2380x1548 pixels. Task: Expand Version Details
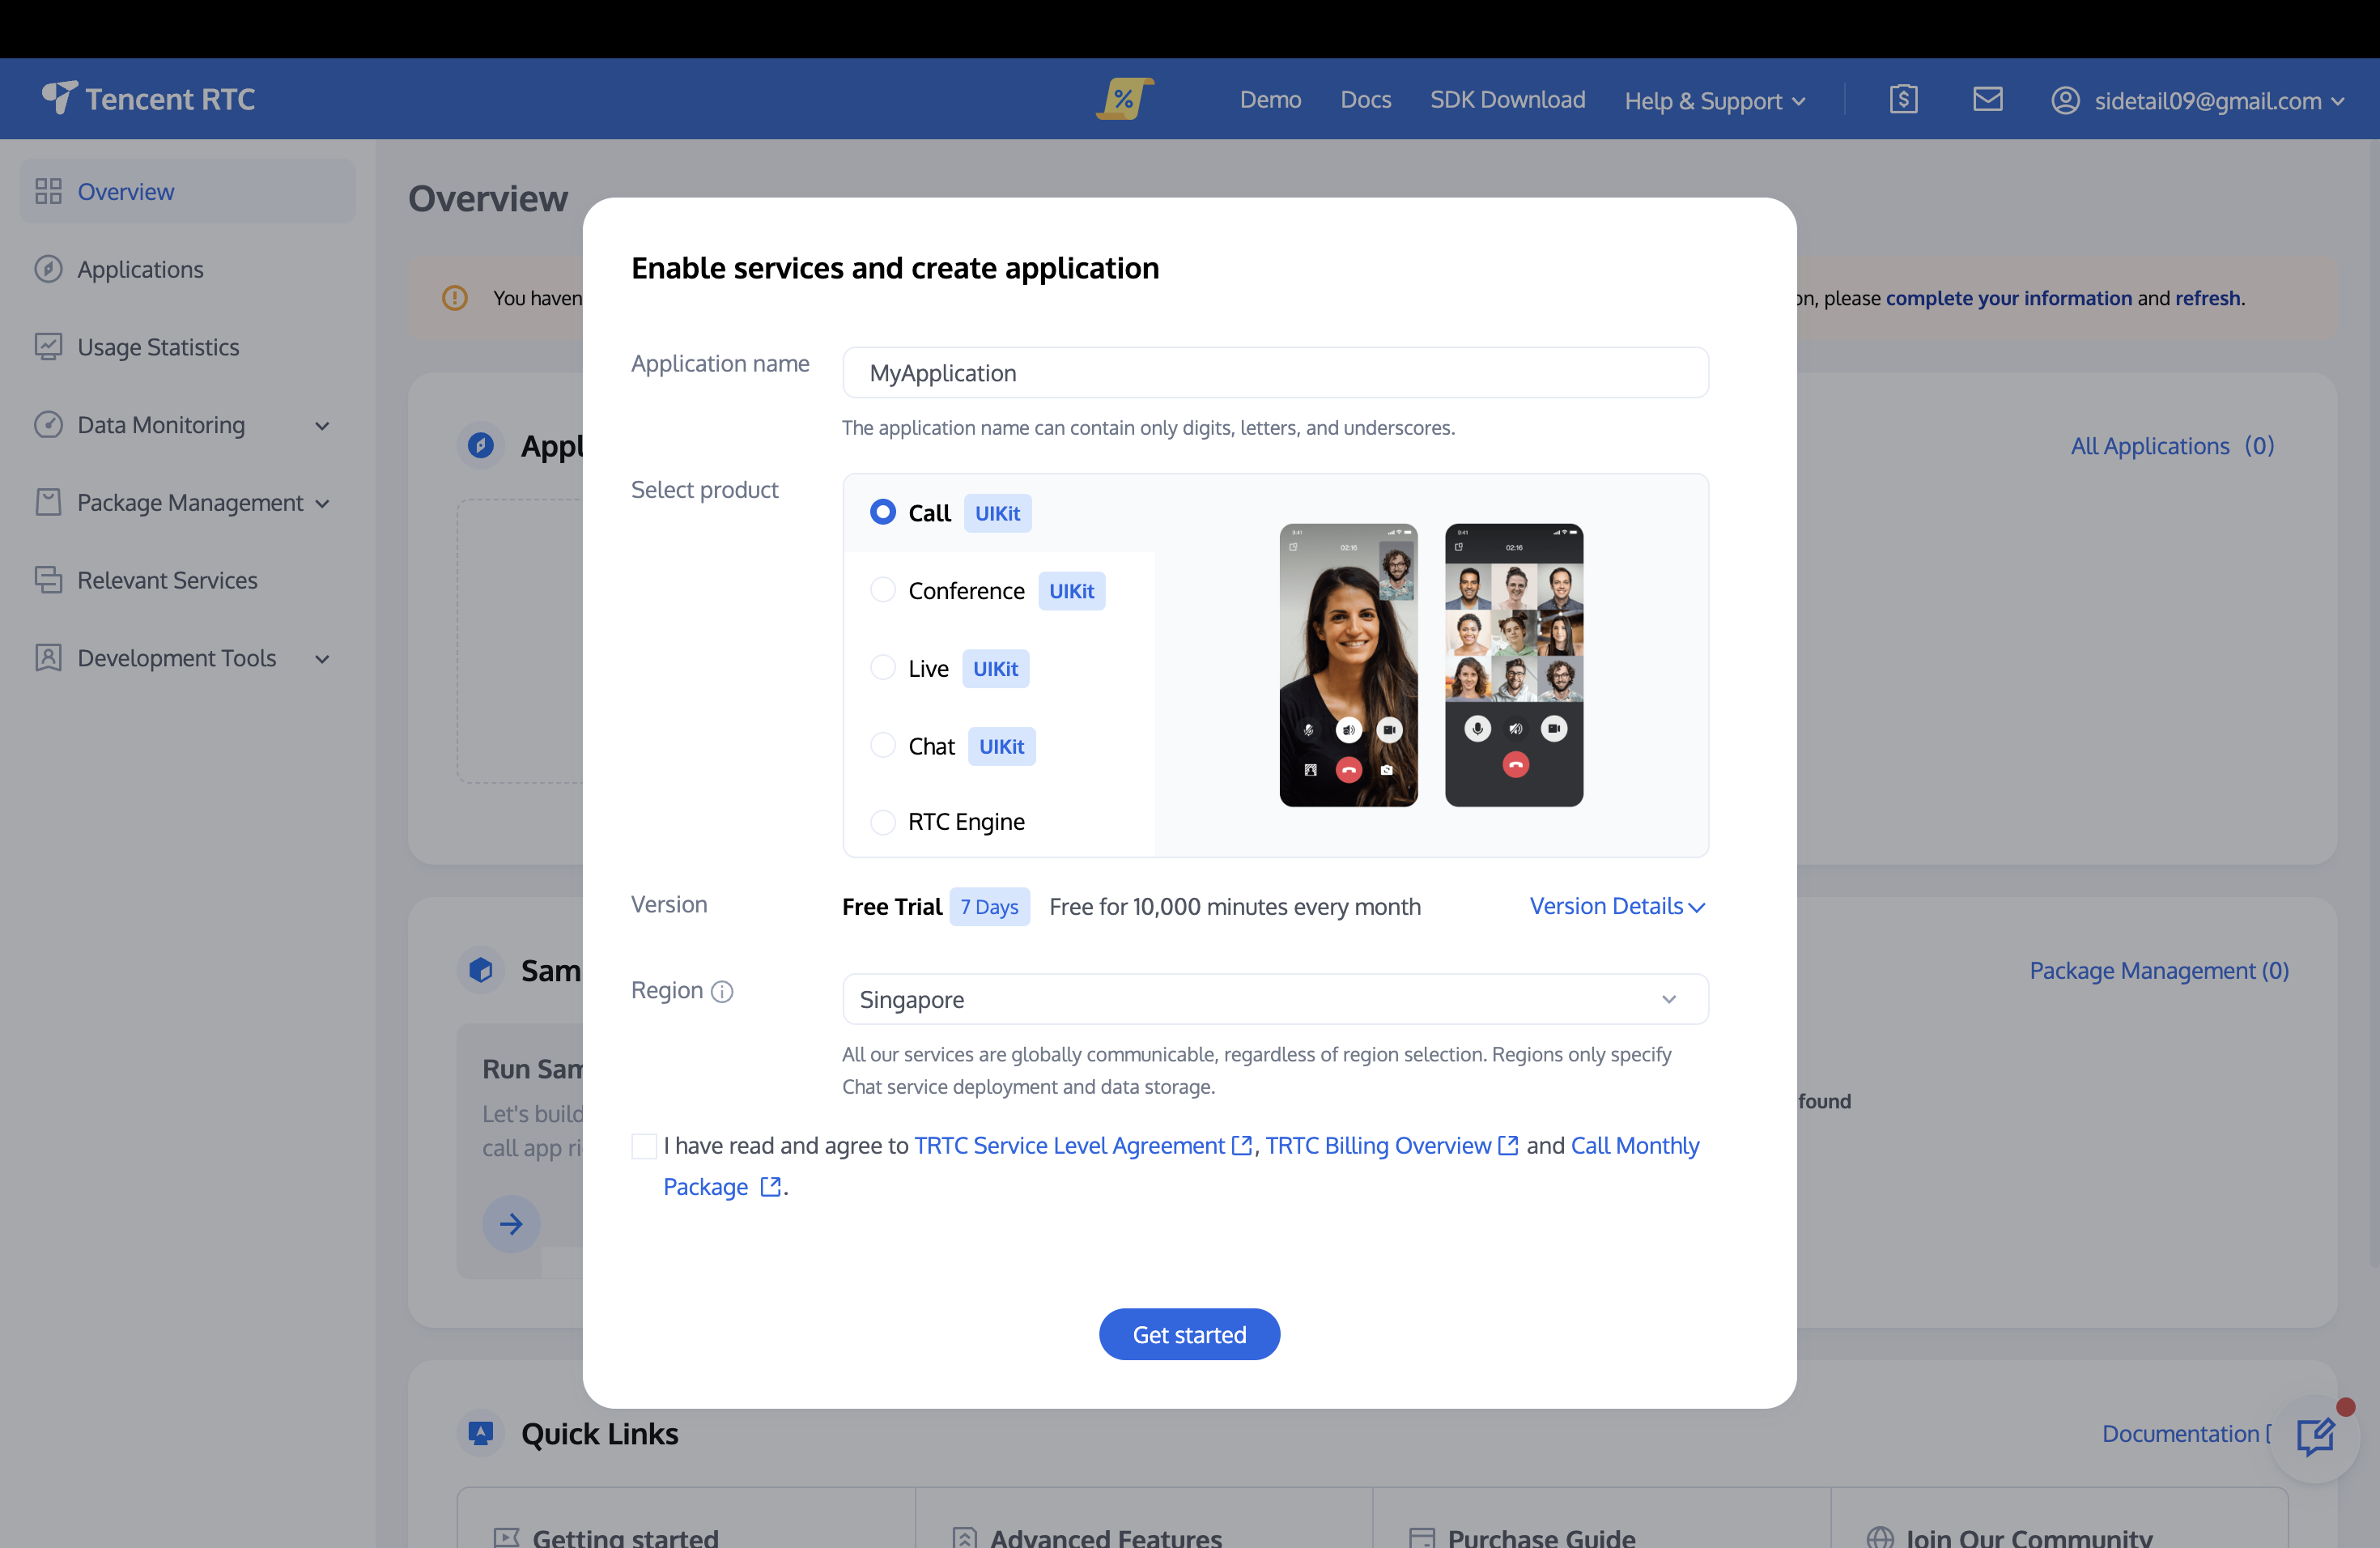[1616, 906]
